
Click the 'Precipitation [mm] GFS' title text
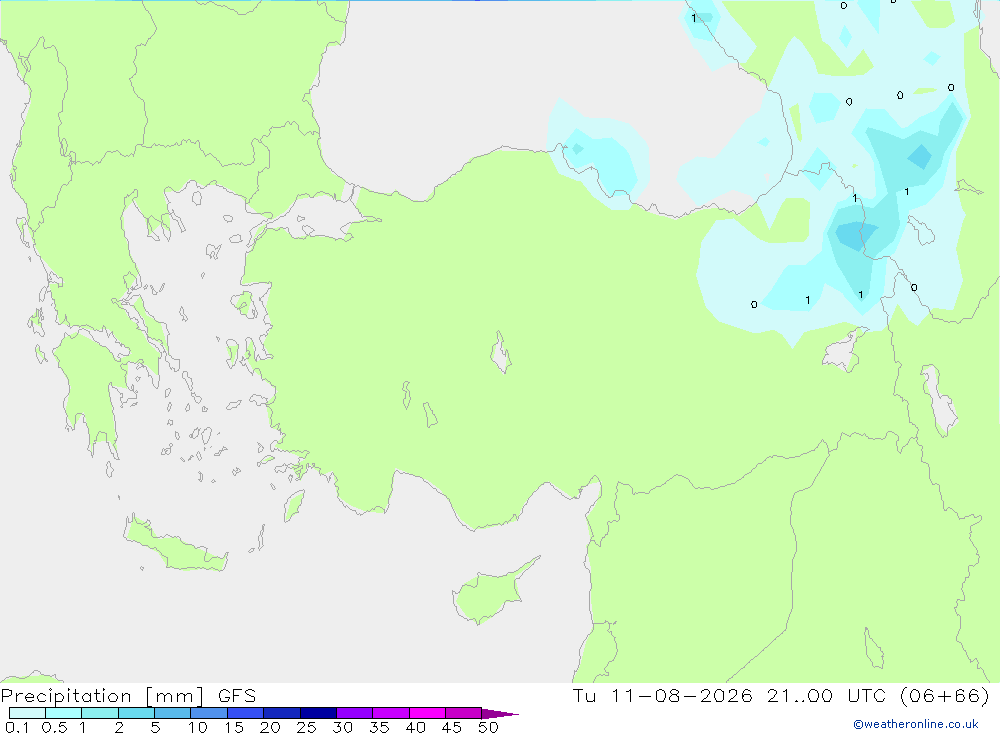(x=128, y=696)
